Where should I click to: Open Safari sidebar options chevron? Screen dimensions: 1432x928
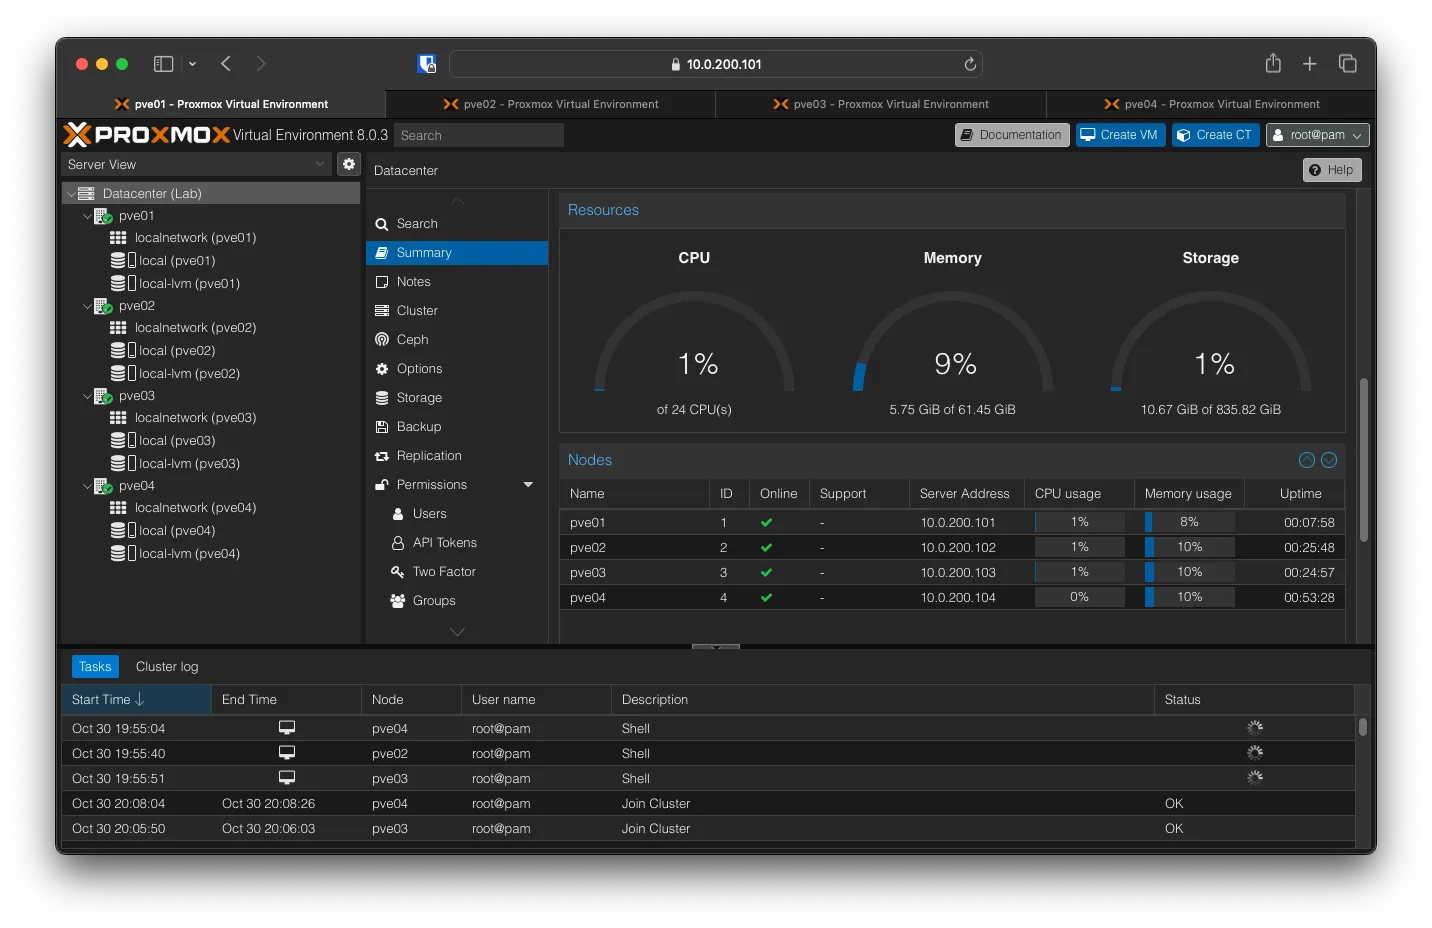pos(192,64)
